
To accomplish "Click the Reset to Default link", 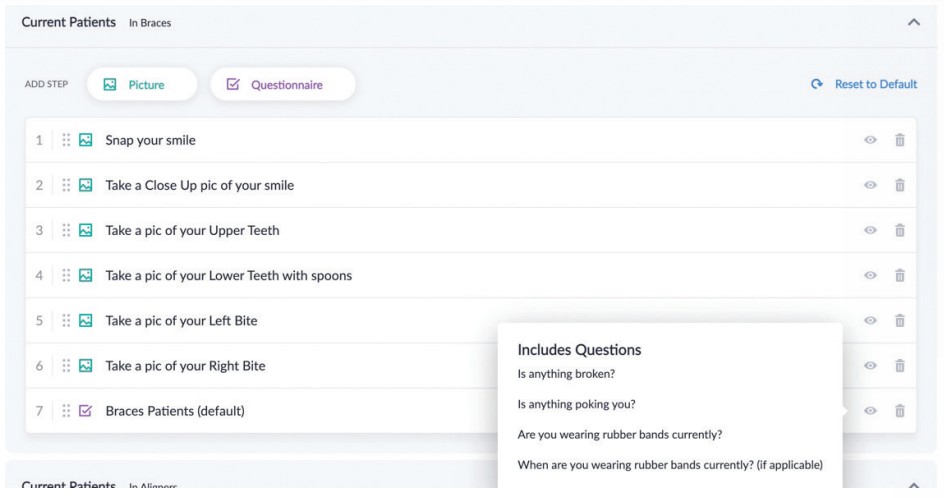I will [876, 84].
